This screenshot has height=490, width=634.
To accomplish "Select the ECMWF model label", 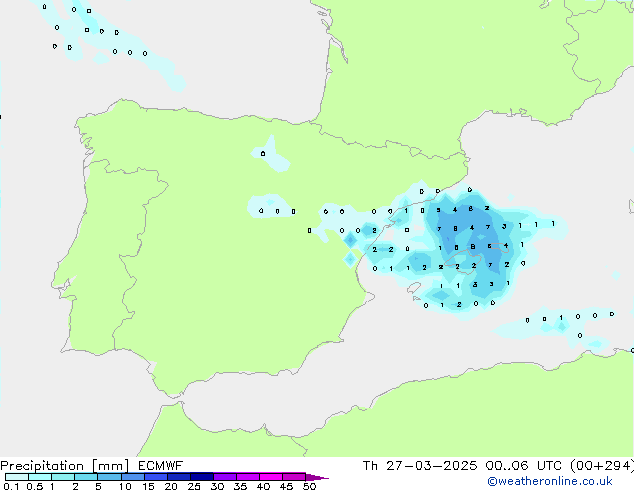I will [x=157, y=465].
